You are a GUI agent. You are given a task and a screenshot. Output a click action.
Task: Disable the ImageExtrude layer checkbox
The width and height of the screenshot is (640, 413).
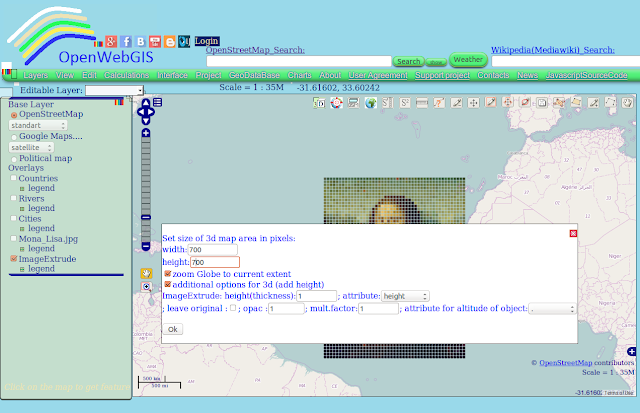[x=13, y=258]
